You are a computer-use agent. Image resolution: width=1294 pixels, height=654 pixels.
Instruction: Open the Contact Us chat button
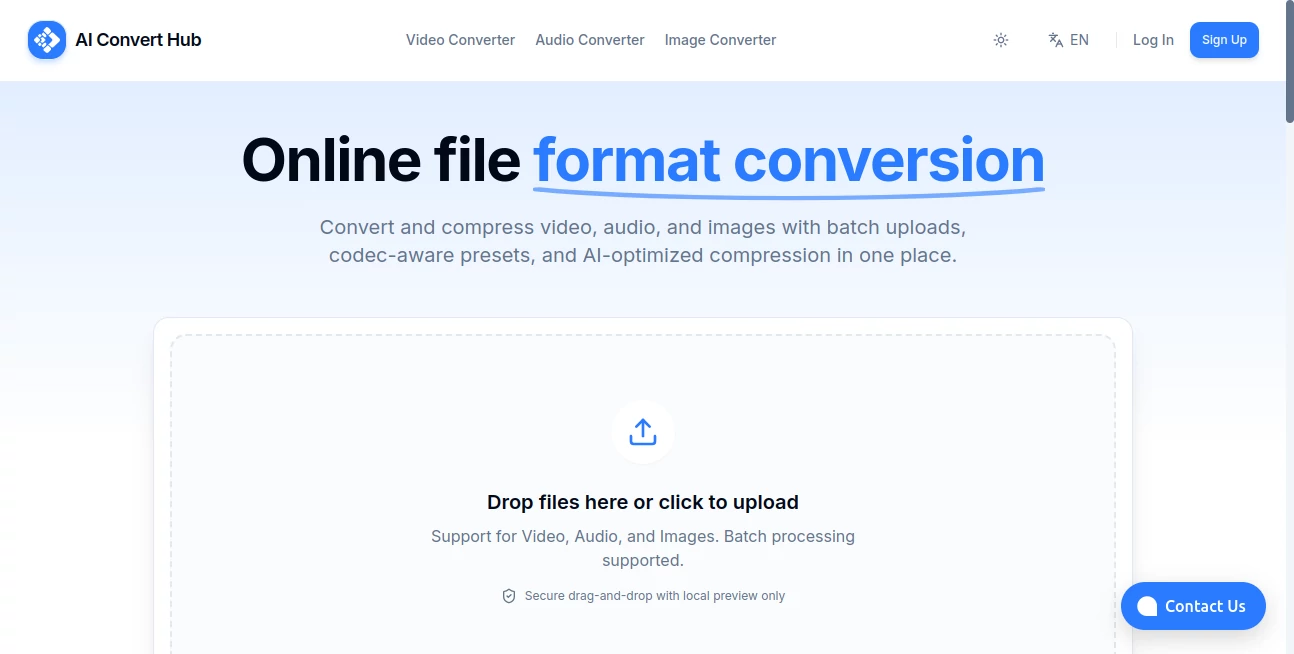1192,606
